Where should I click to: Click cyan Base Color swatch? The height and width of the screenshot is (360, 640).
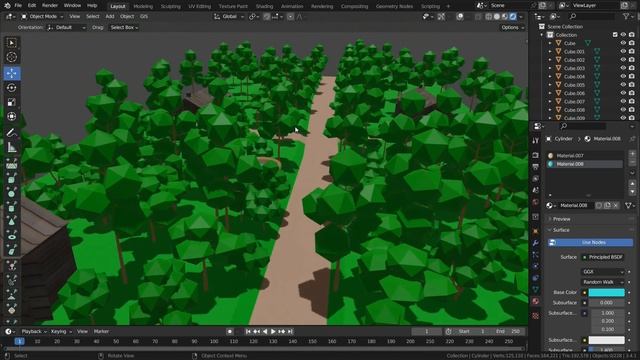[607, 293]
